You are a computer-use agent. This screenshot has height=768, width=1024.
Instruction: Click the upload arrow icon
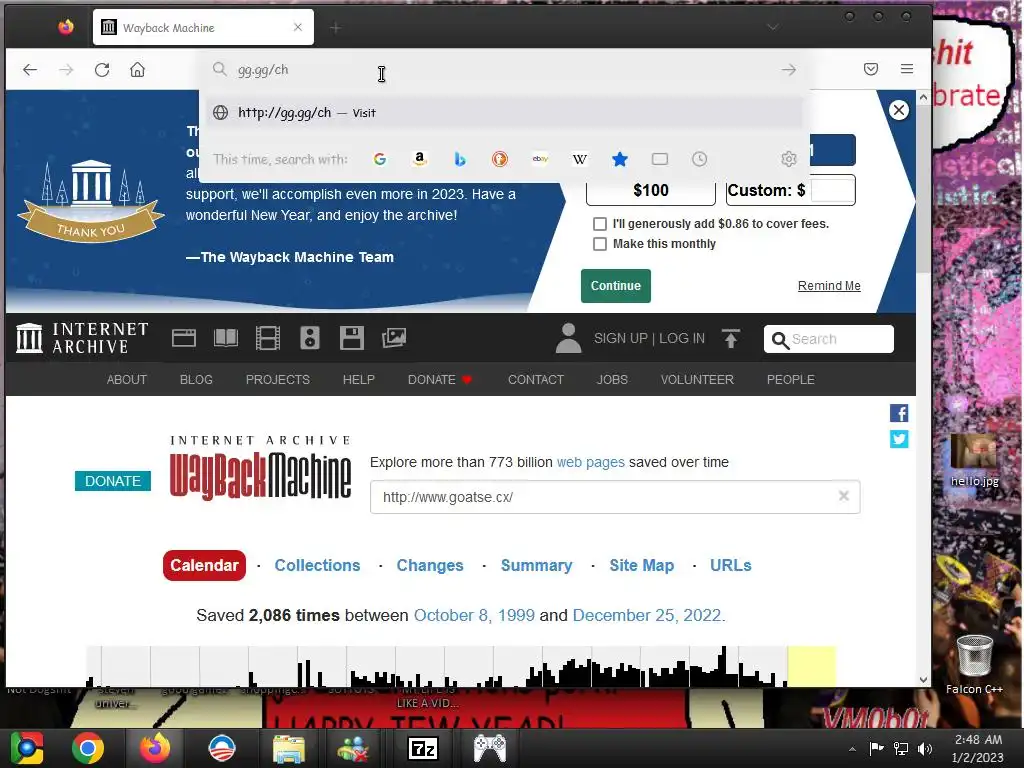tap(731, 338)
